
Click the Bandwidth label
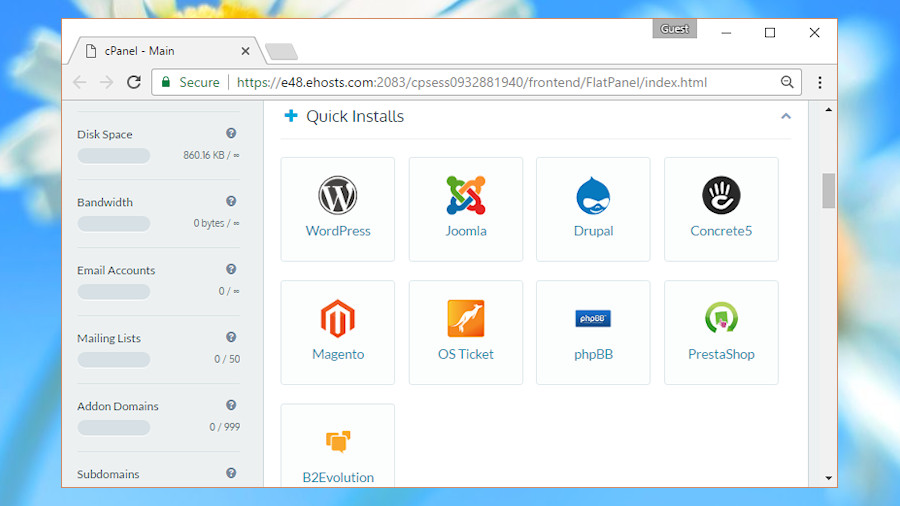click(104, 202)
